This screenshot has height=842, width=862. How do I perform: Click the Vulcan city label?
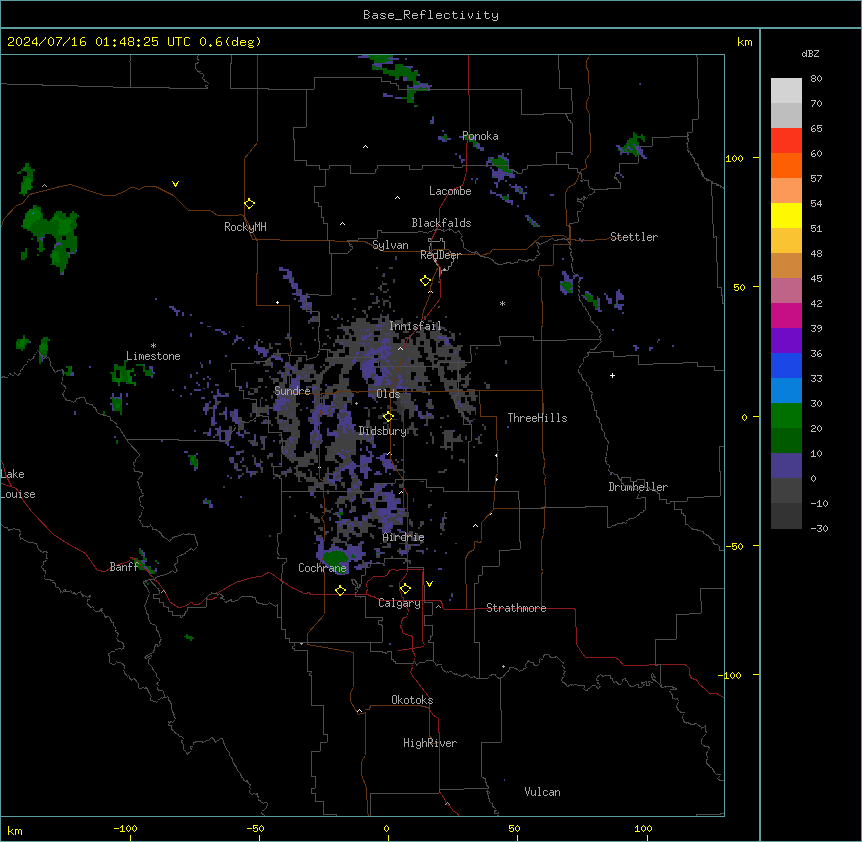pyautogui.click(x=543, y=792)
